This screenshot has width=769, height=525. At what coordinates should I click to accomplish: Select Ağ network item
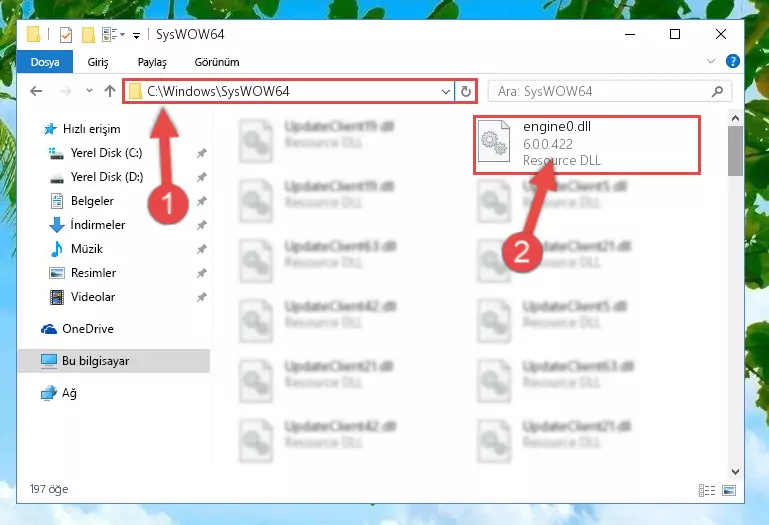tap(69, 393)
